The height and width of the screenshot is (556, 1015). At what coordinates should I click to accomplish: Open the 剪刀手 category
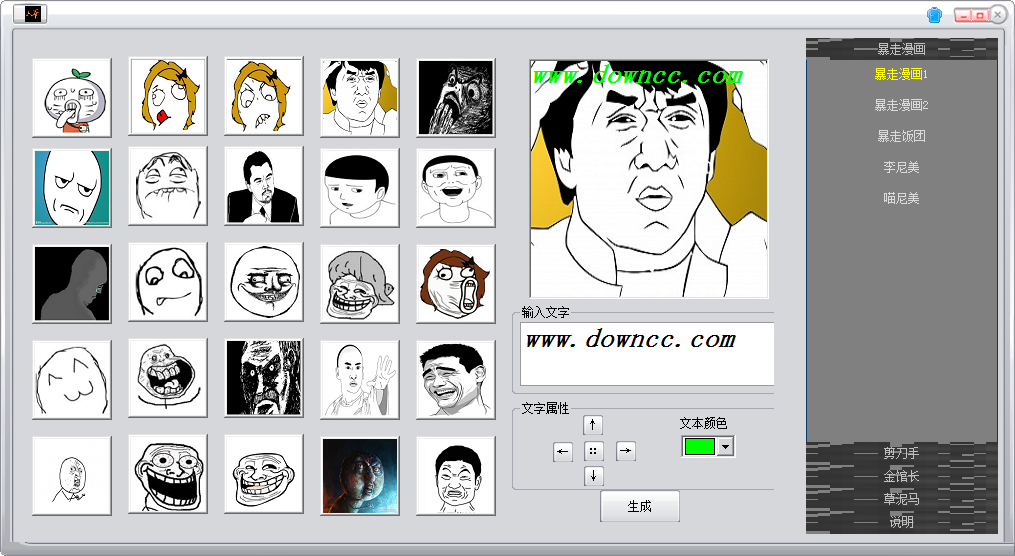pos(901,453)
